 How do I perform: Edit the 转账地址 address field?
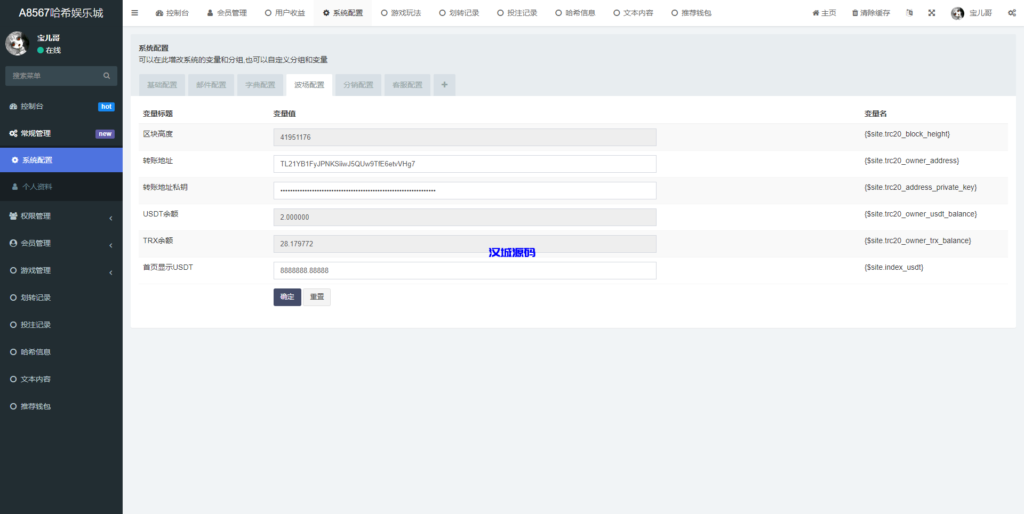click(x=464, y=164)
